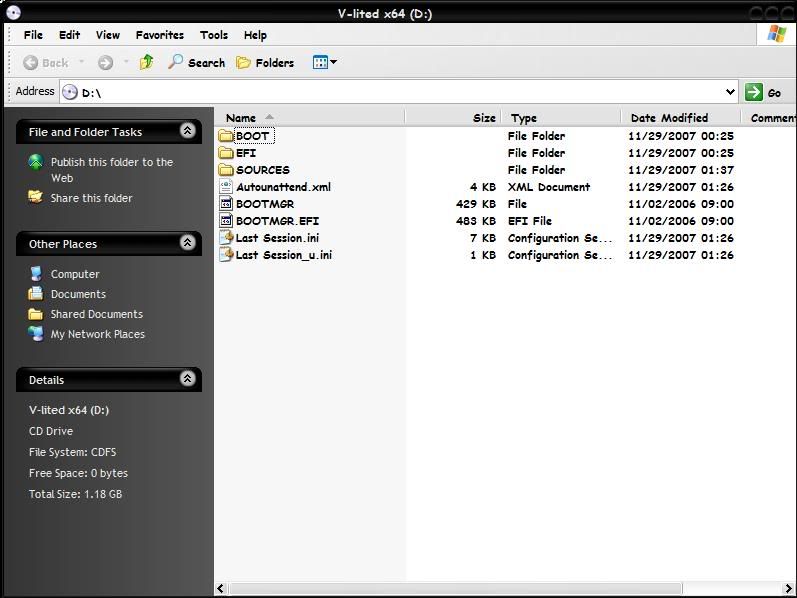Click the Back arrow icon
The height and width of the screenshot is (598, 797).
(x=31, y=62)
